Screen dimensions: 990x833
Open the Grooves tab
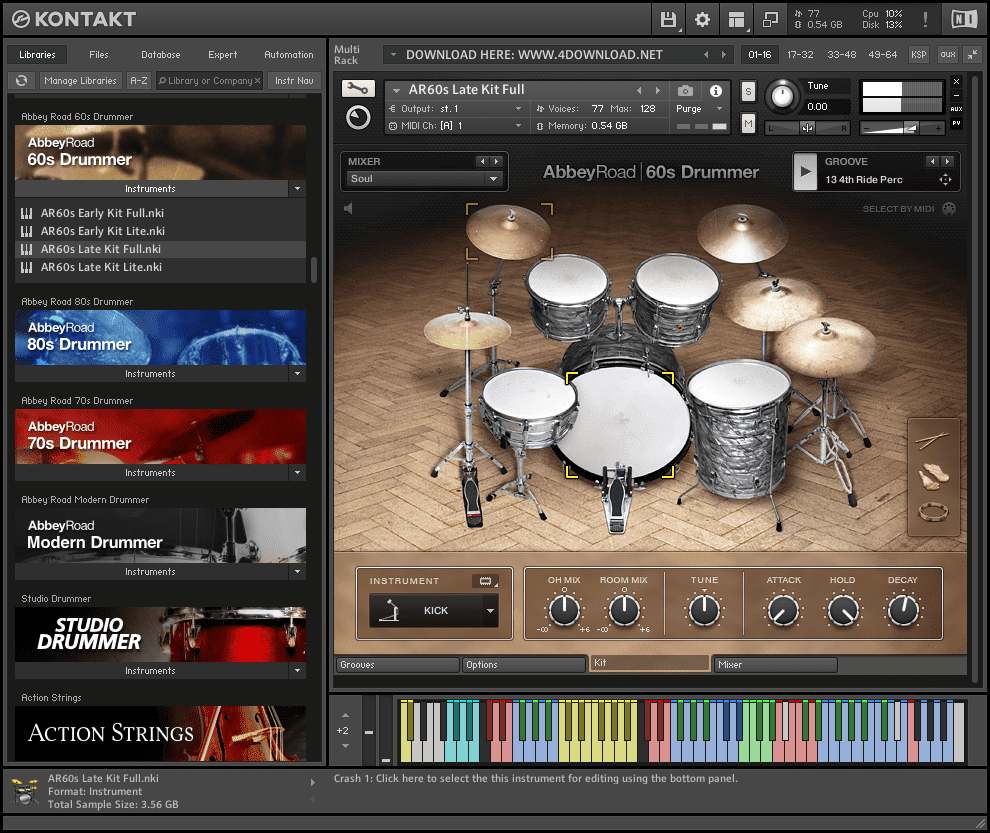(x=397, y=664)
